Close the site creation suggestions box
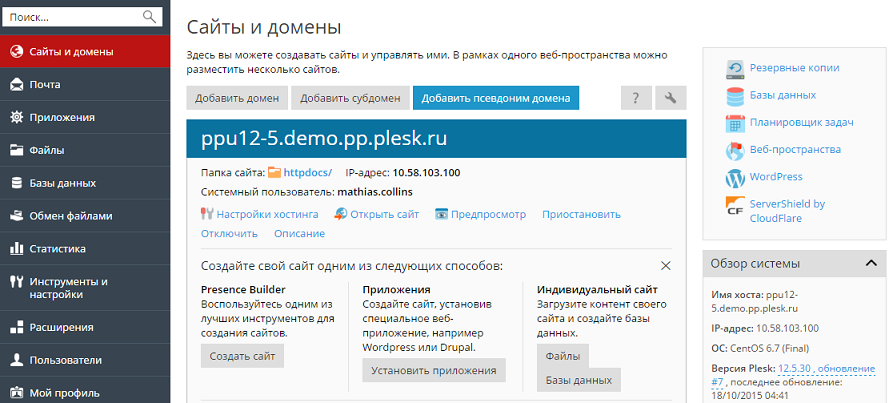The height and width of the screenshot is (403, 893). [665, 266]
